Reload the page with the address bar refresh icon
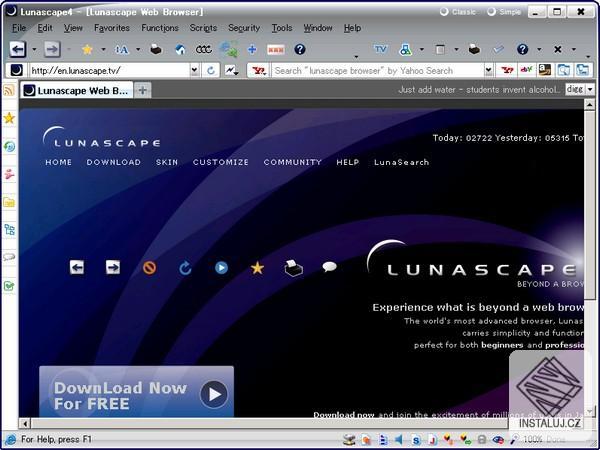Screen dimensions: 600x450 point(210,70)
